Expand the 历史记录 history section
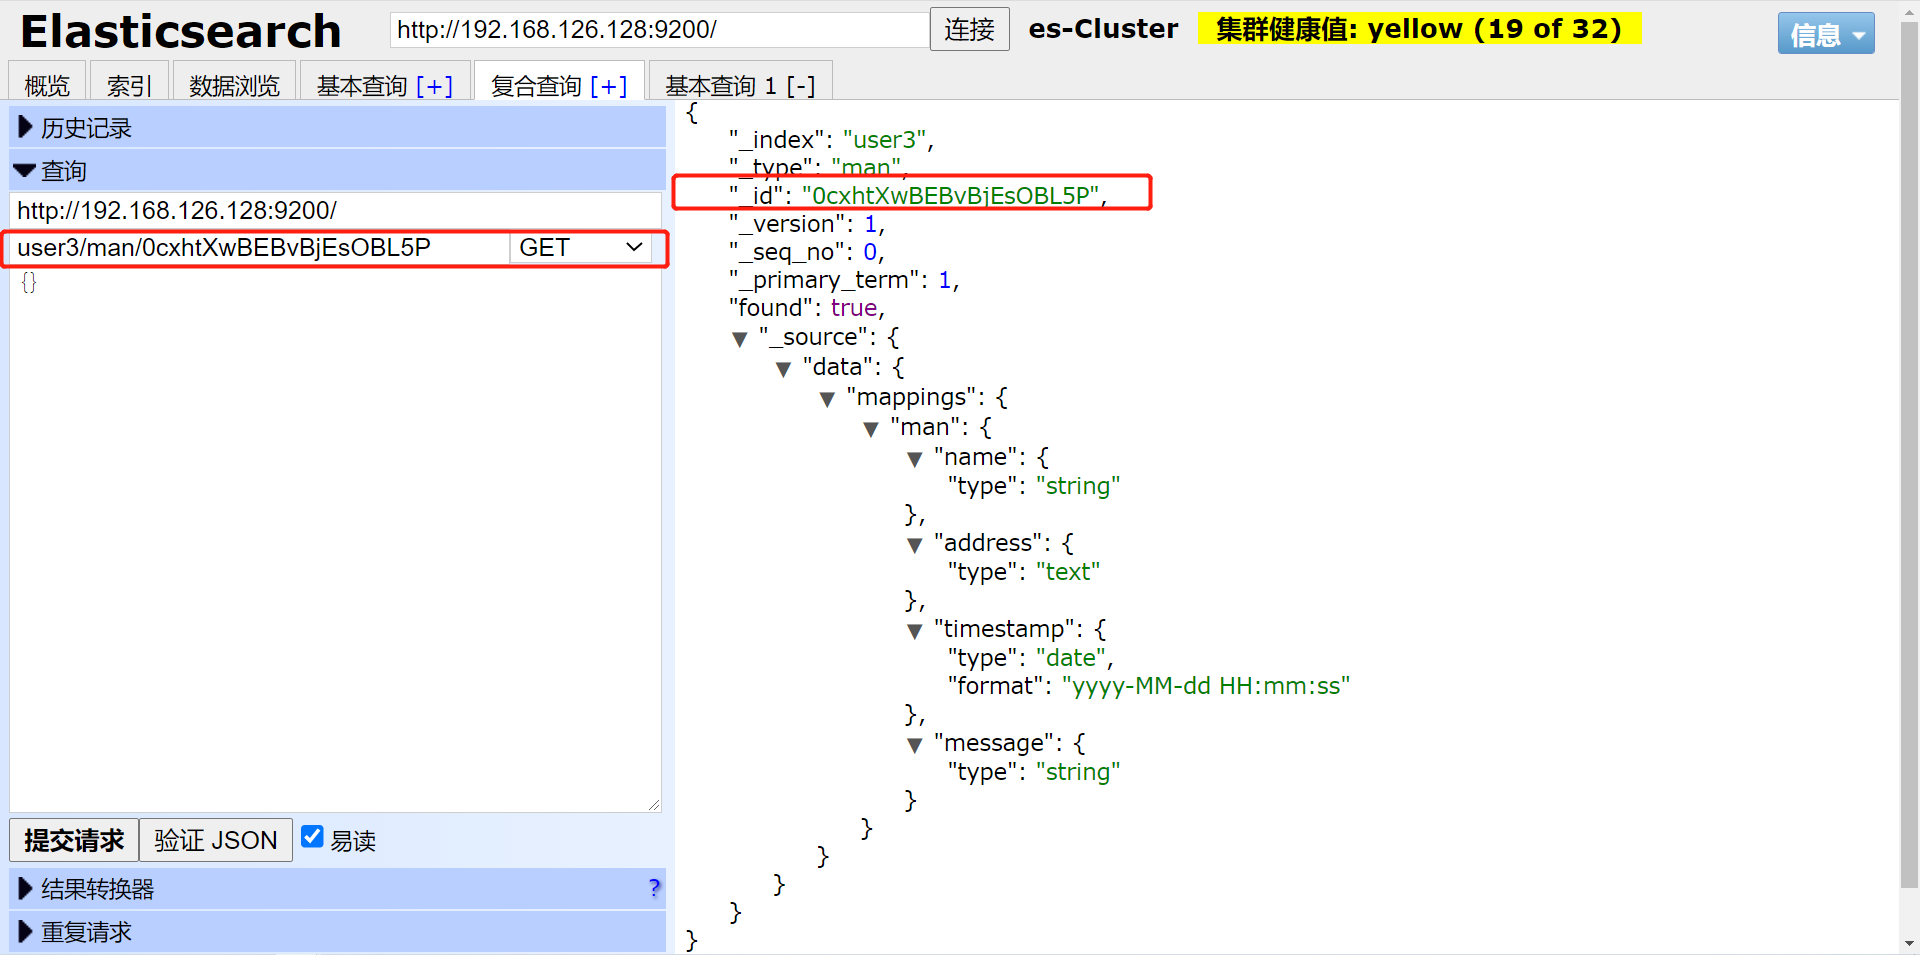The height and width of the screenshot is (955, 1920). (24, 127)
